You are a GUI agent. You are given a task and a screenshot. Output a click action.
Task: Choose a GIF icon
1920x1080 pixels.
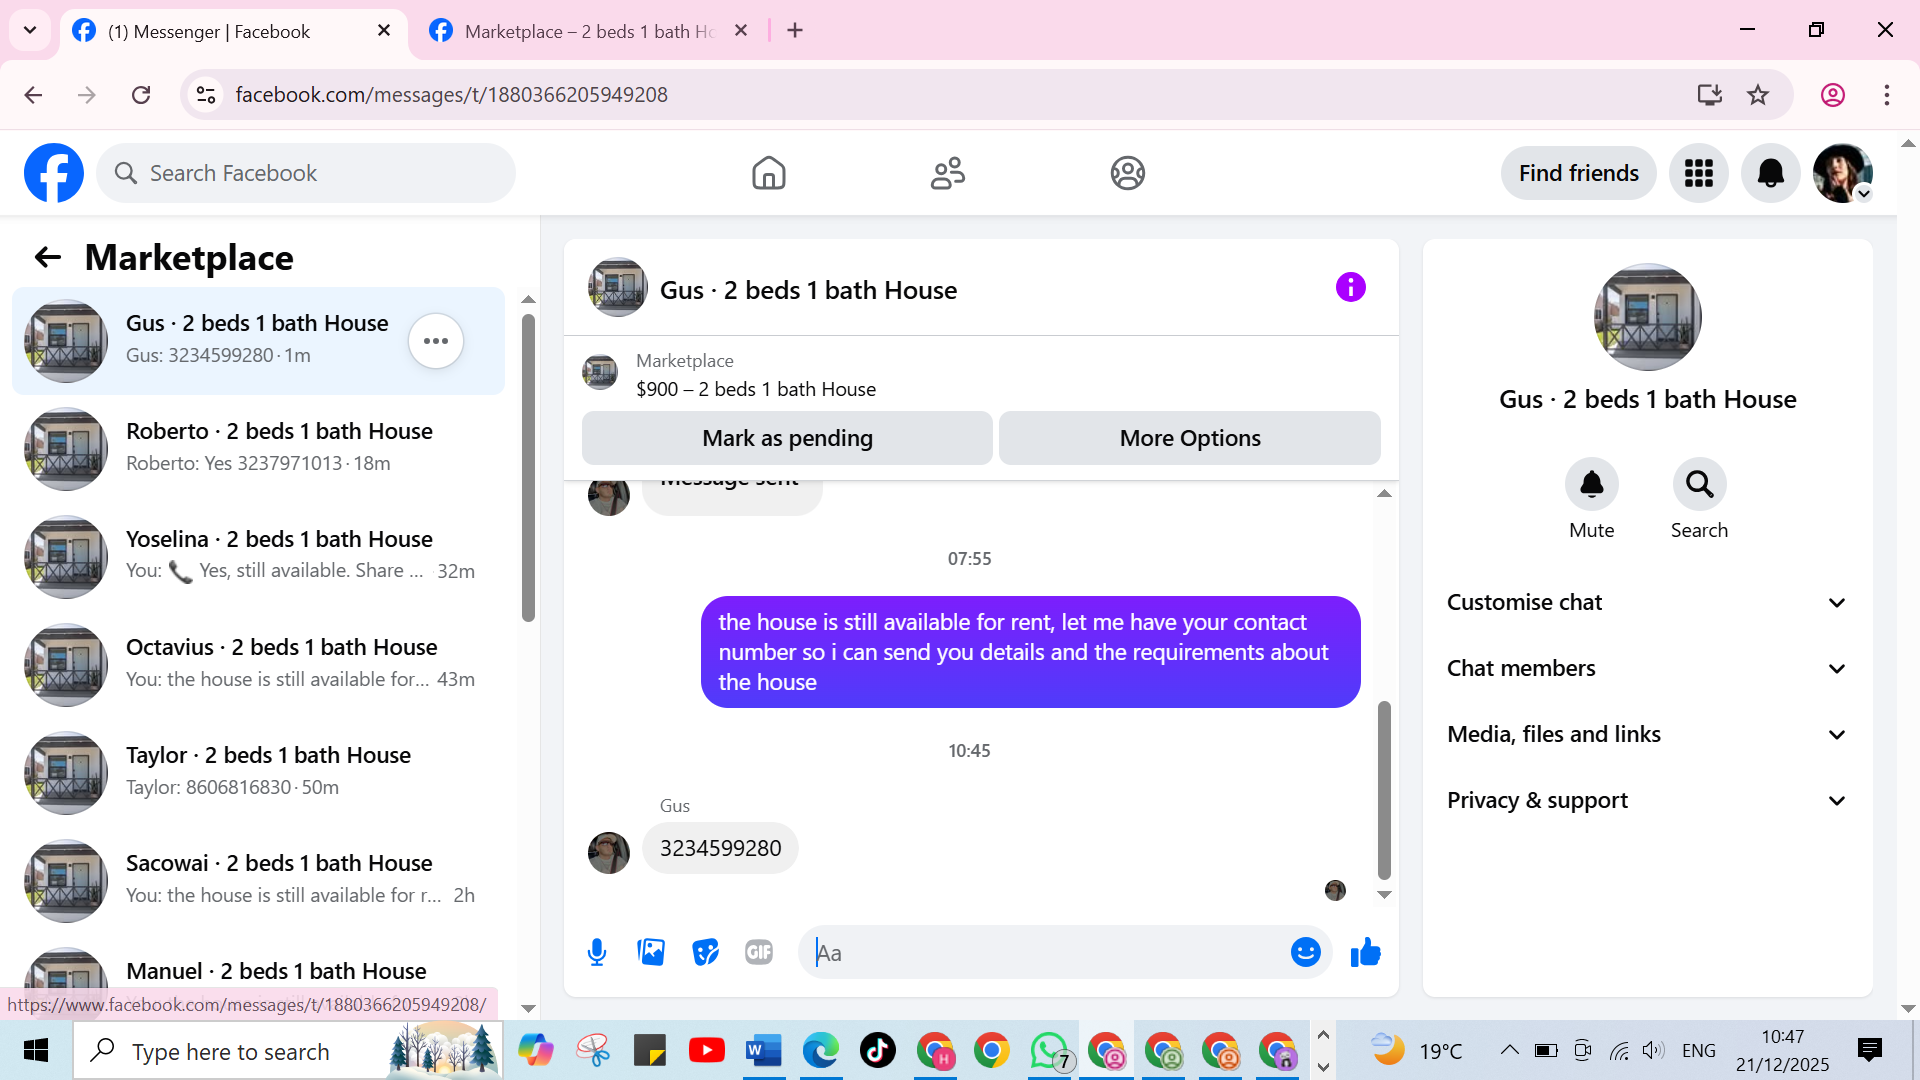(x=759, y=953)
